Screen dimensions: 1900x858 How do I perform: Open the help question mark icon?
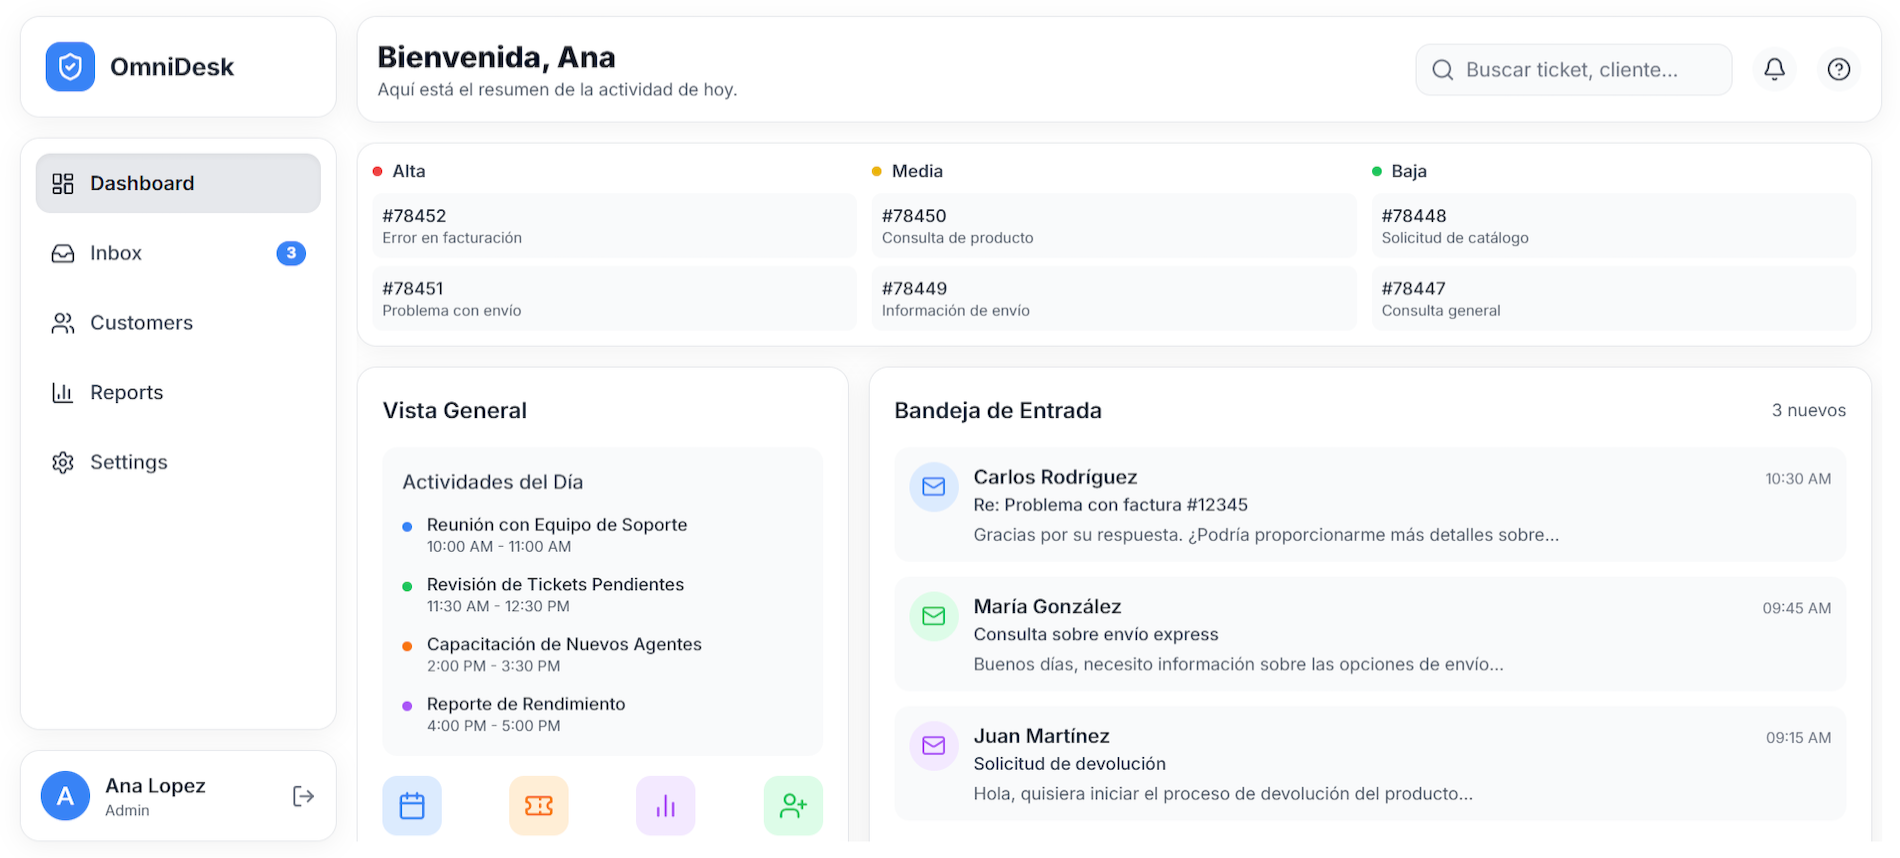1838,69
